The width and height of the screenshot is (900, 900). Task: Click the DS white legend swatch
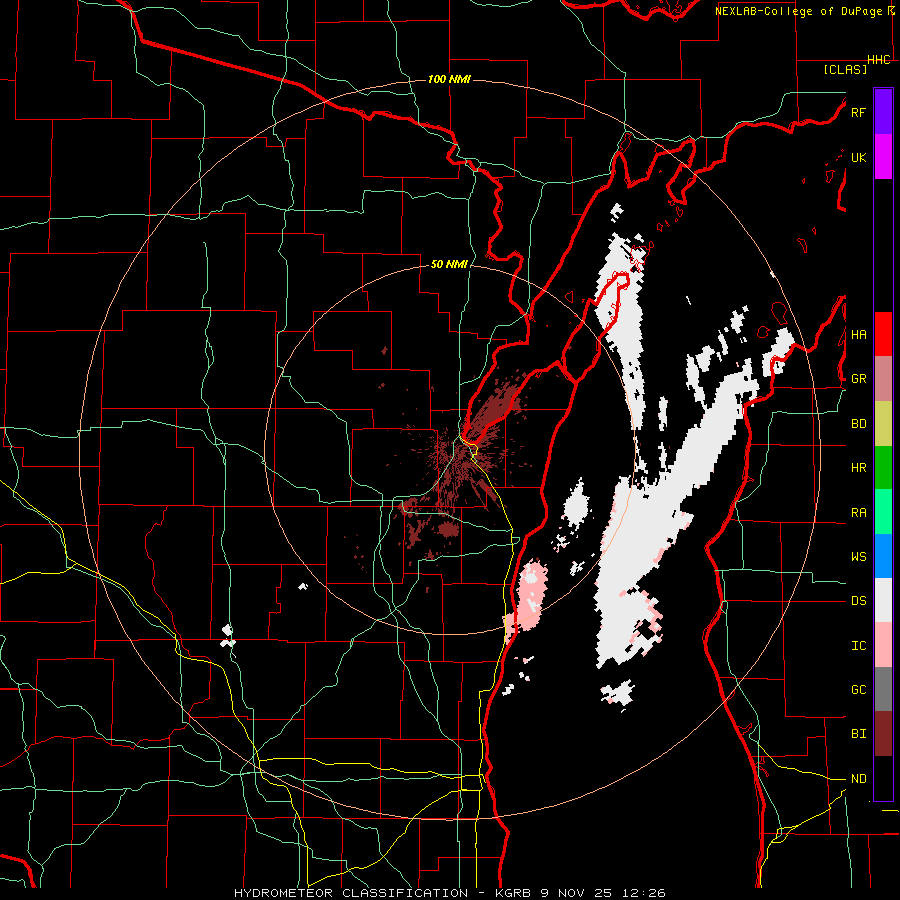(883, 600)
